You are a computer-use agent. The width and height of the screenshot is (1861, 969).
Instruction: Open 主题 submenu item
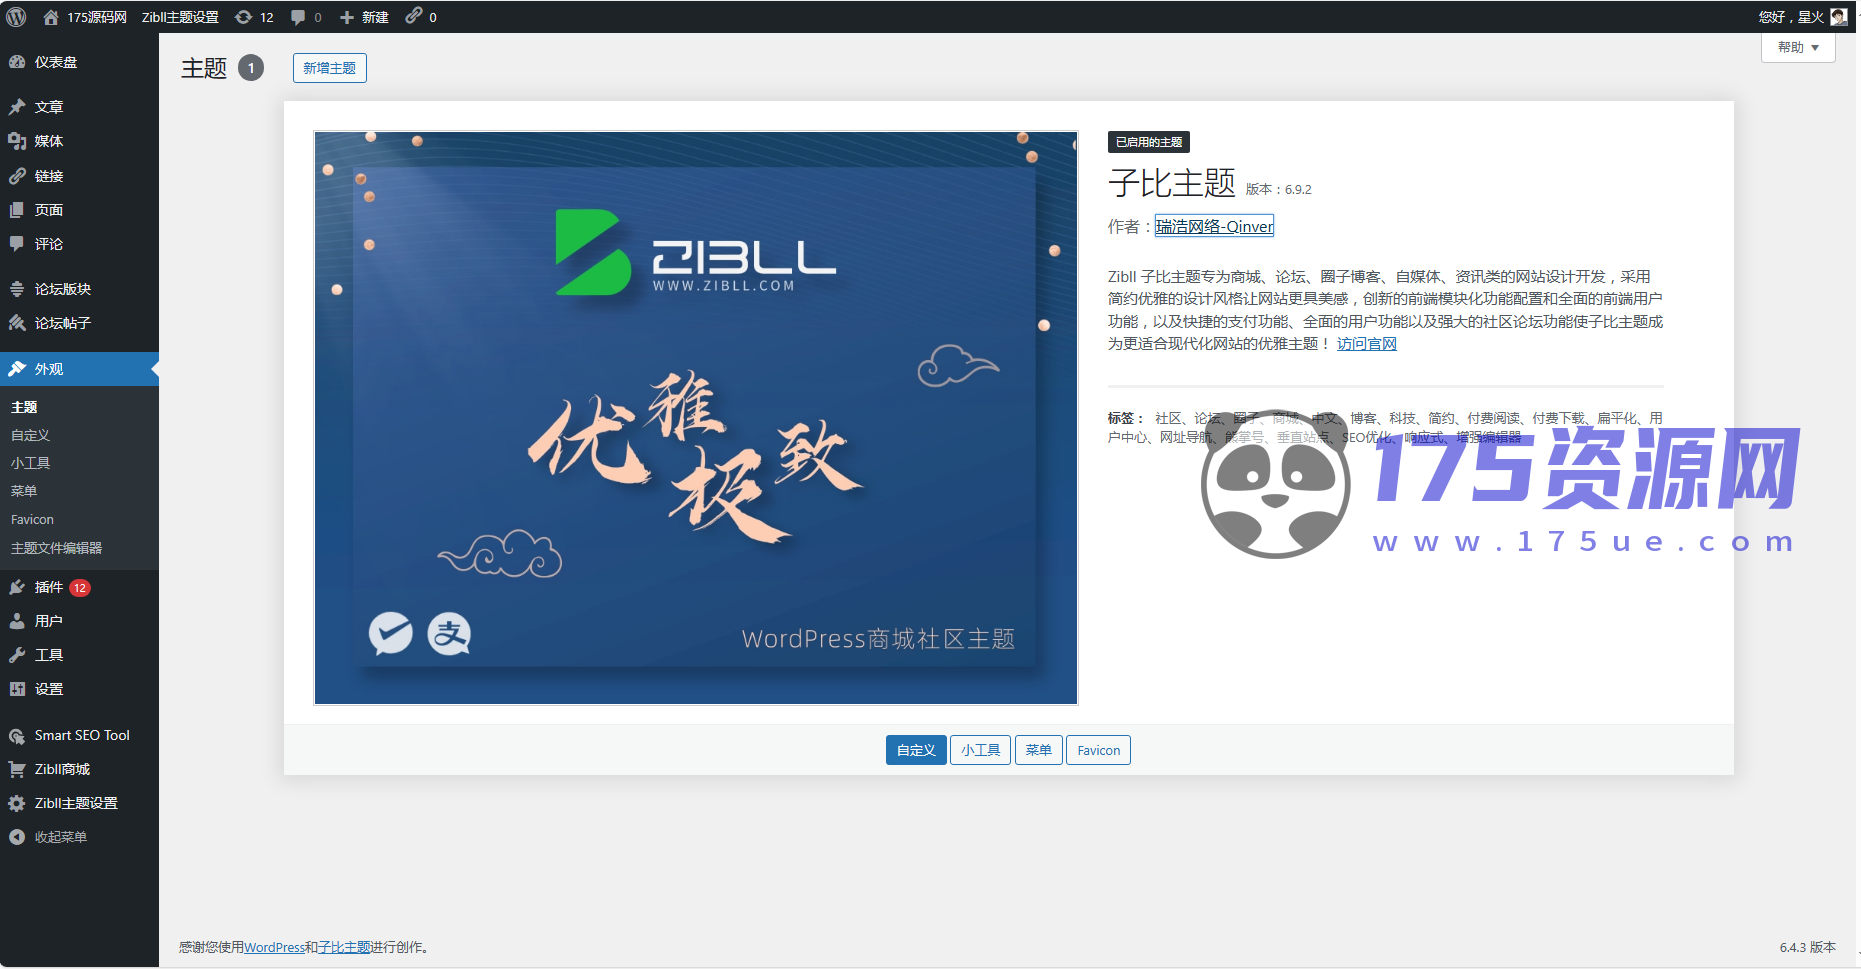coord(24,407)
